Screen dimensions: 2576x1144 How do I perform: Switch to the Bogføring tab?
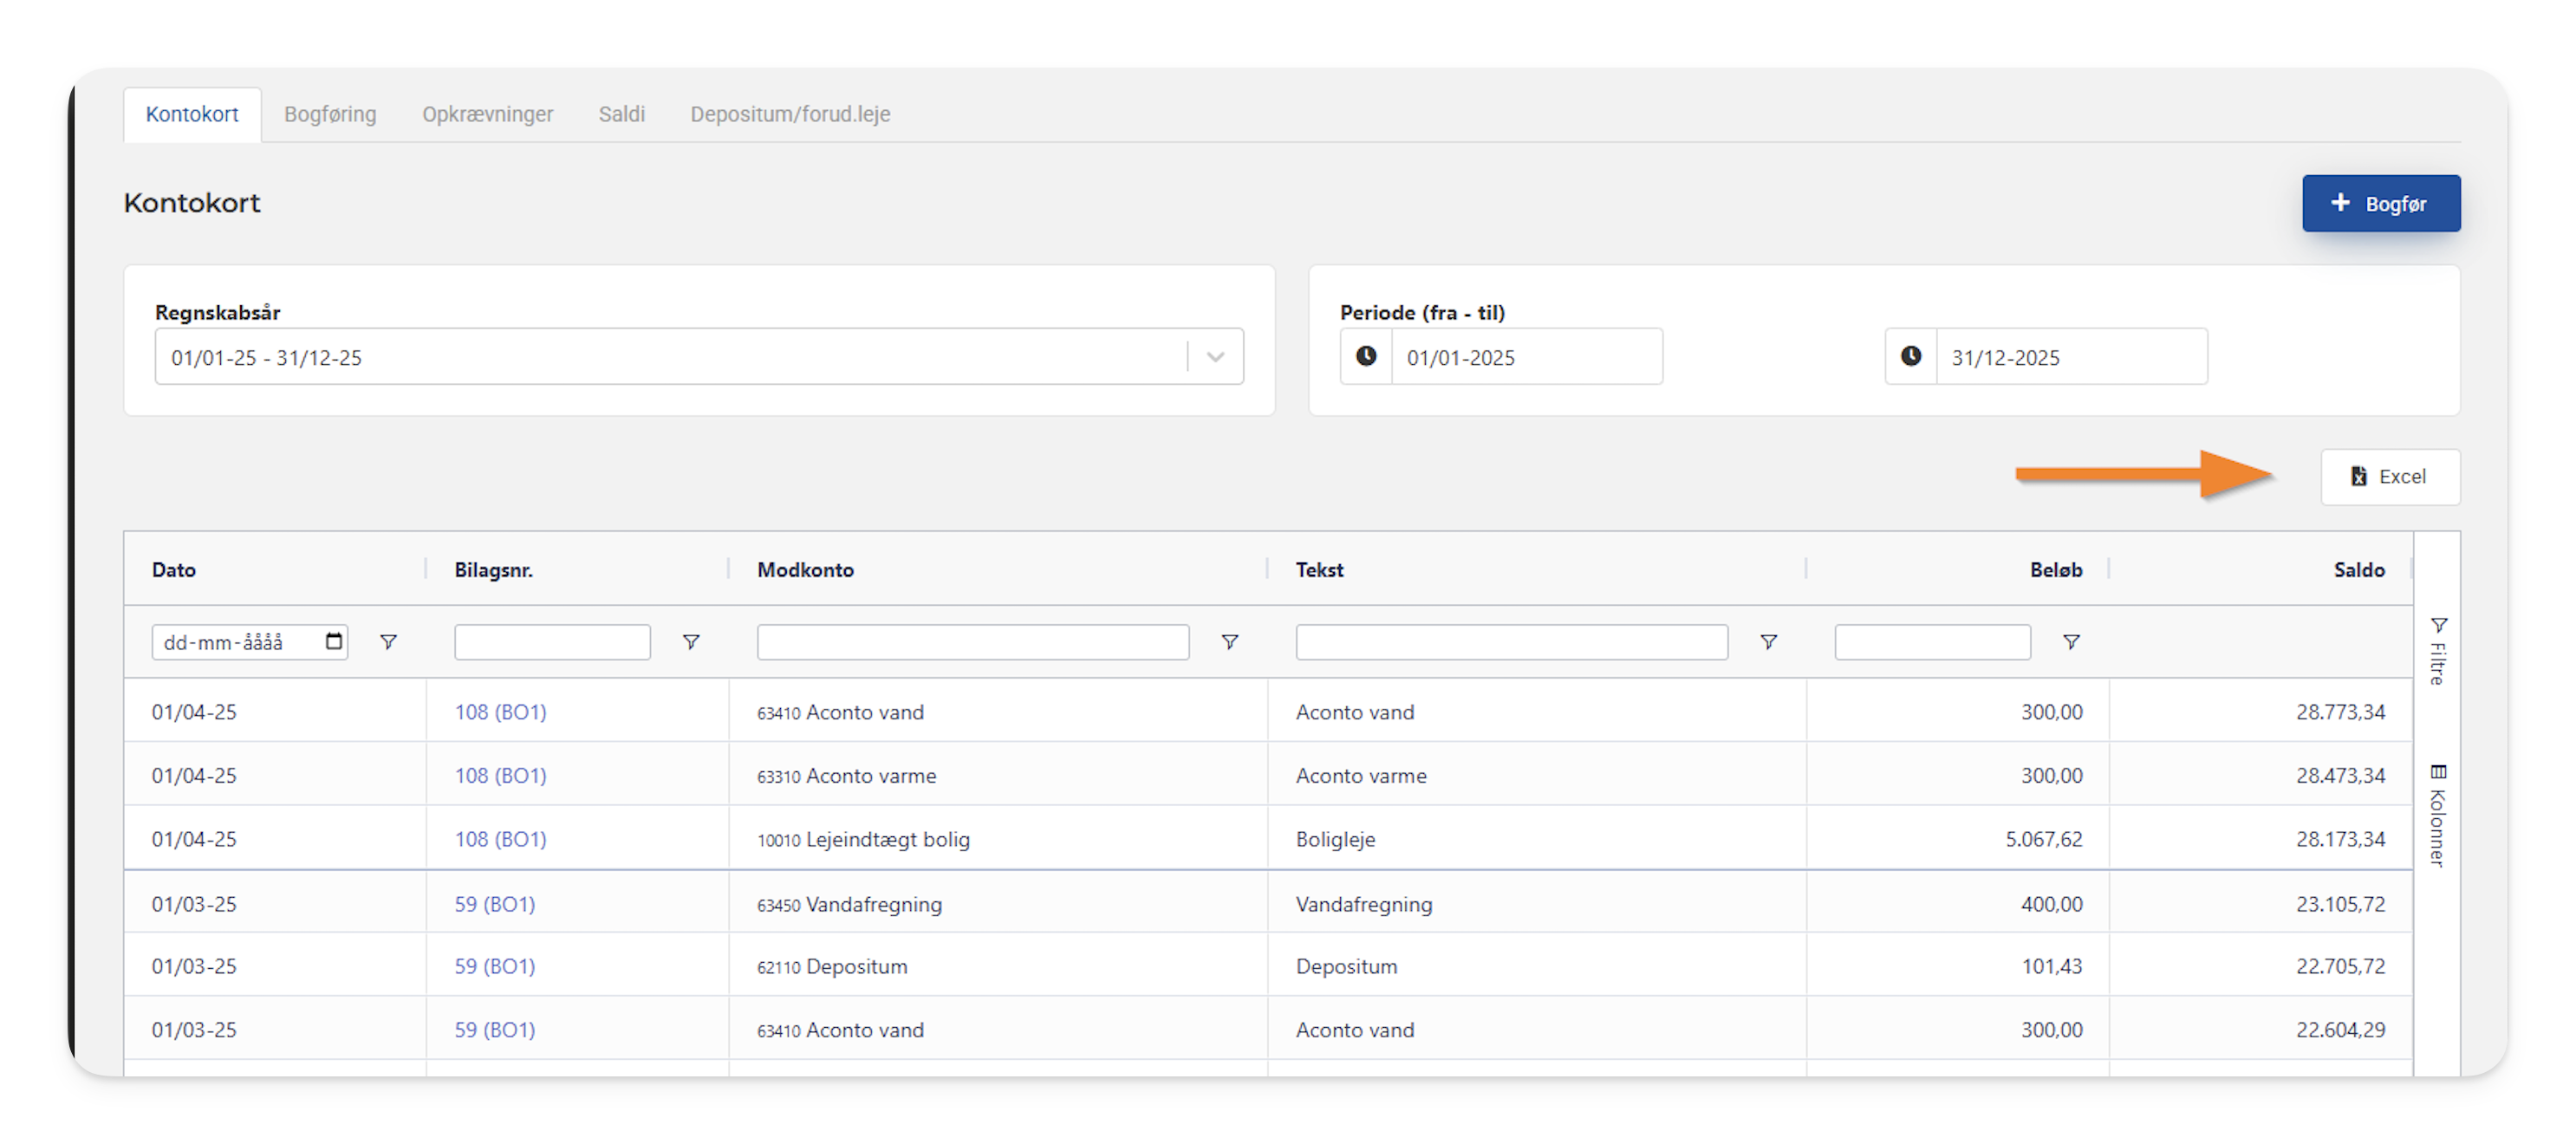pos(330,114)
